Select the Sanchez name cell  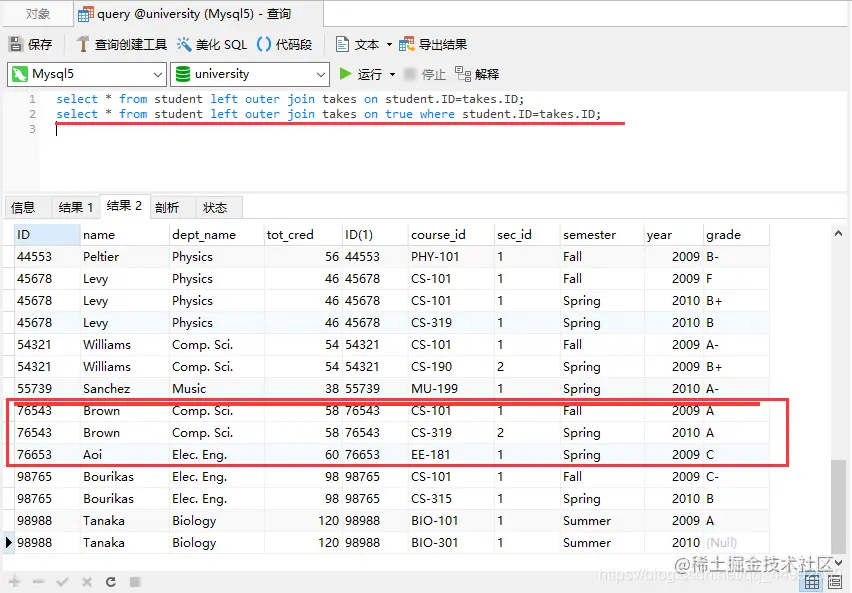coord(124,389)
